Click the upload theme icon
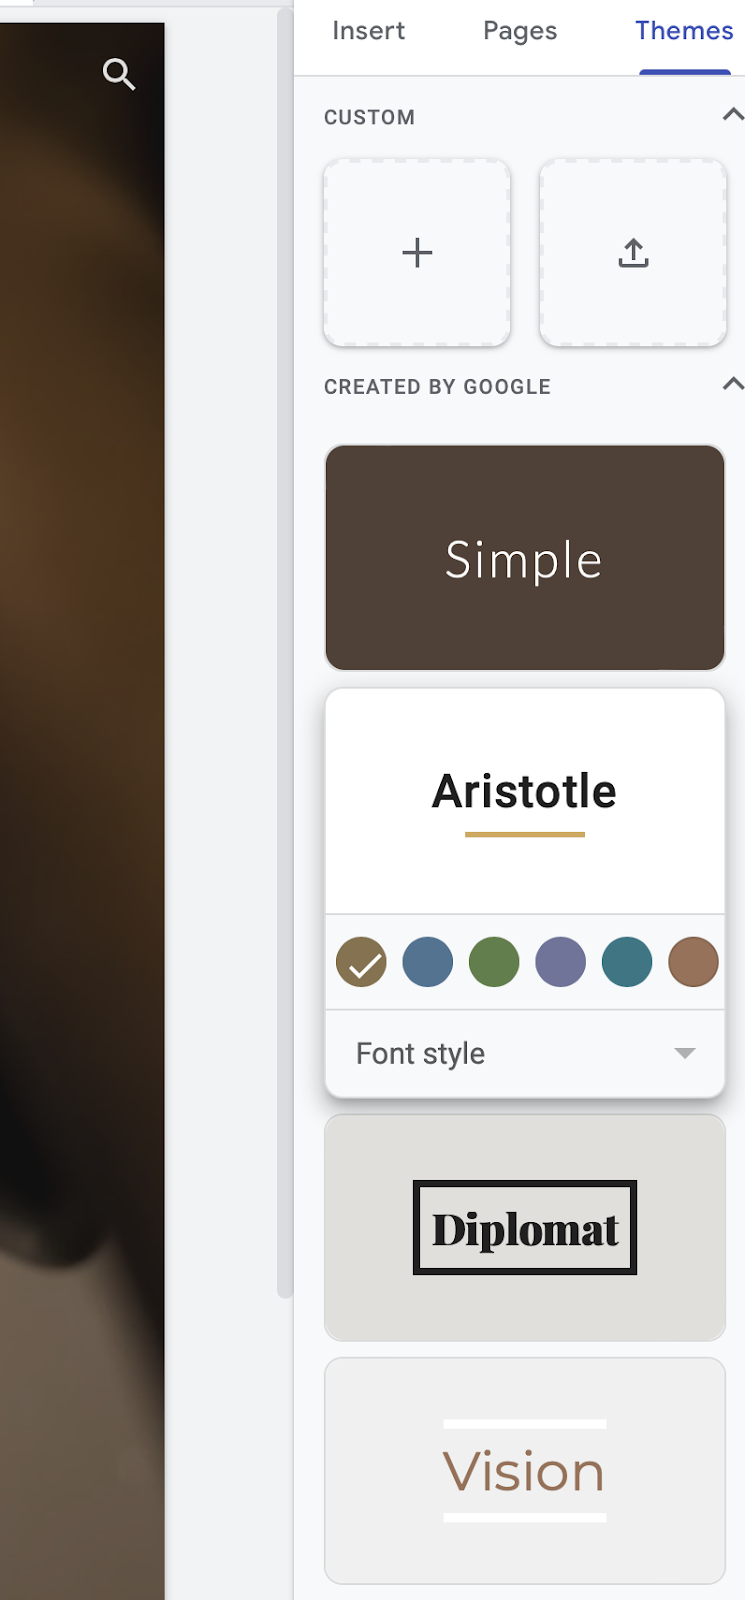 pyautogui.click(x=632, y=253)
